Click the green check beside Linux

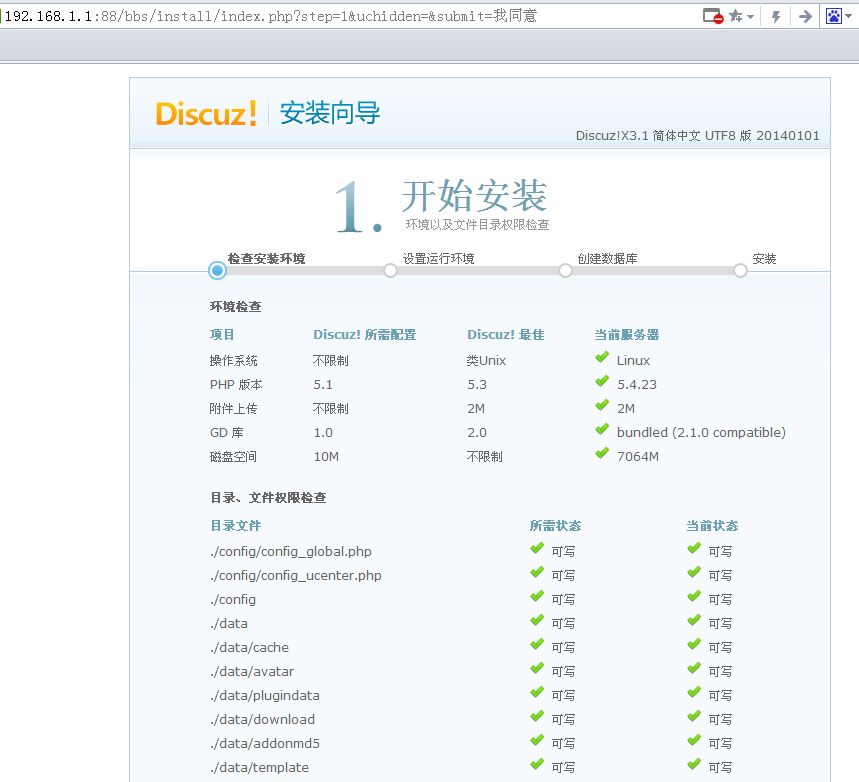[x=602, y=357]
